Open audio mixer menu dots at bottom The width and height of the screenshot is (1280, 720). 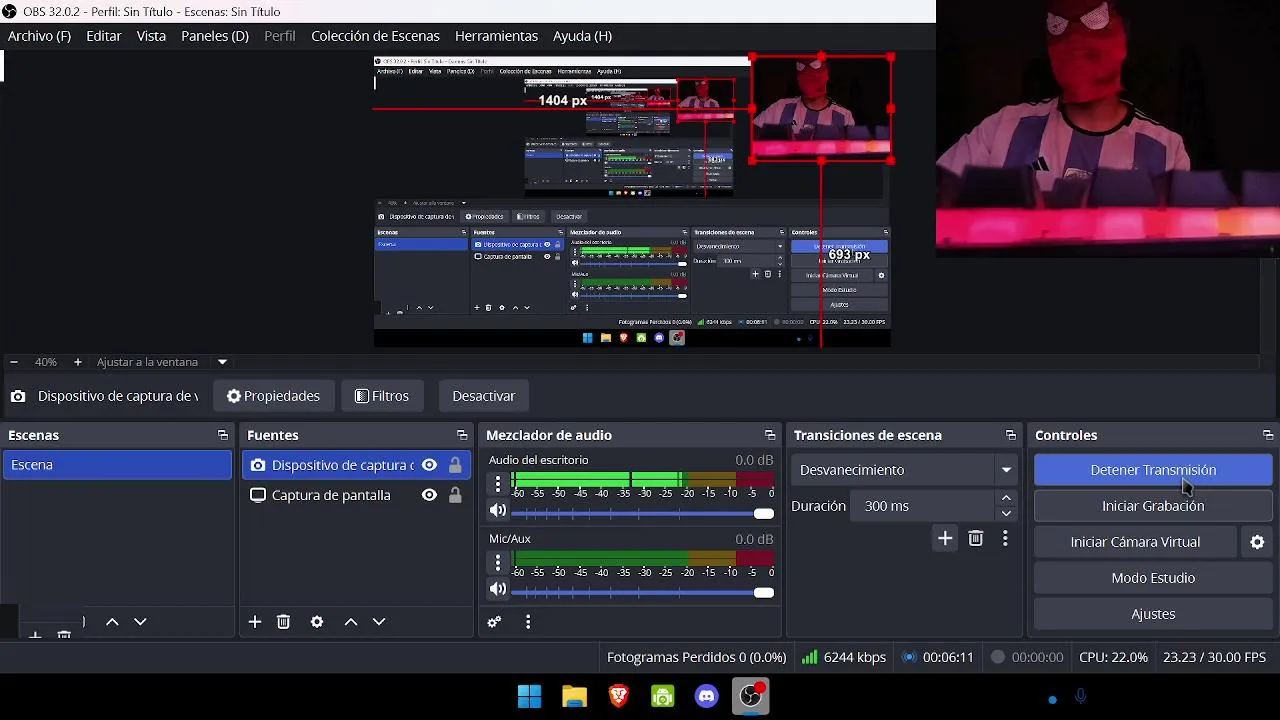pyautogui.click(x=528, y=622)
